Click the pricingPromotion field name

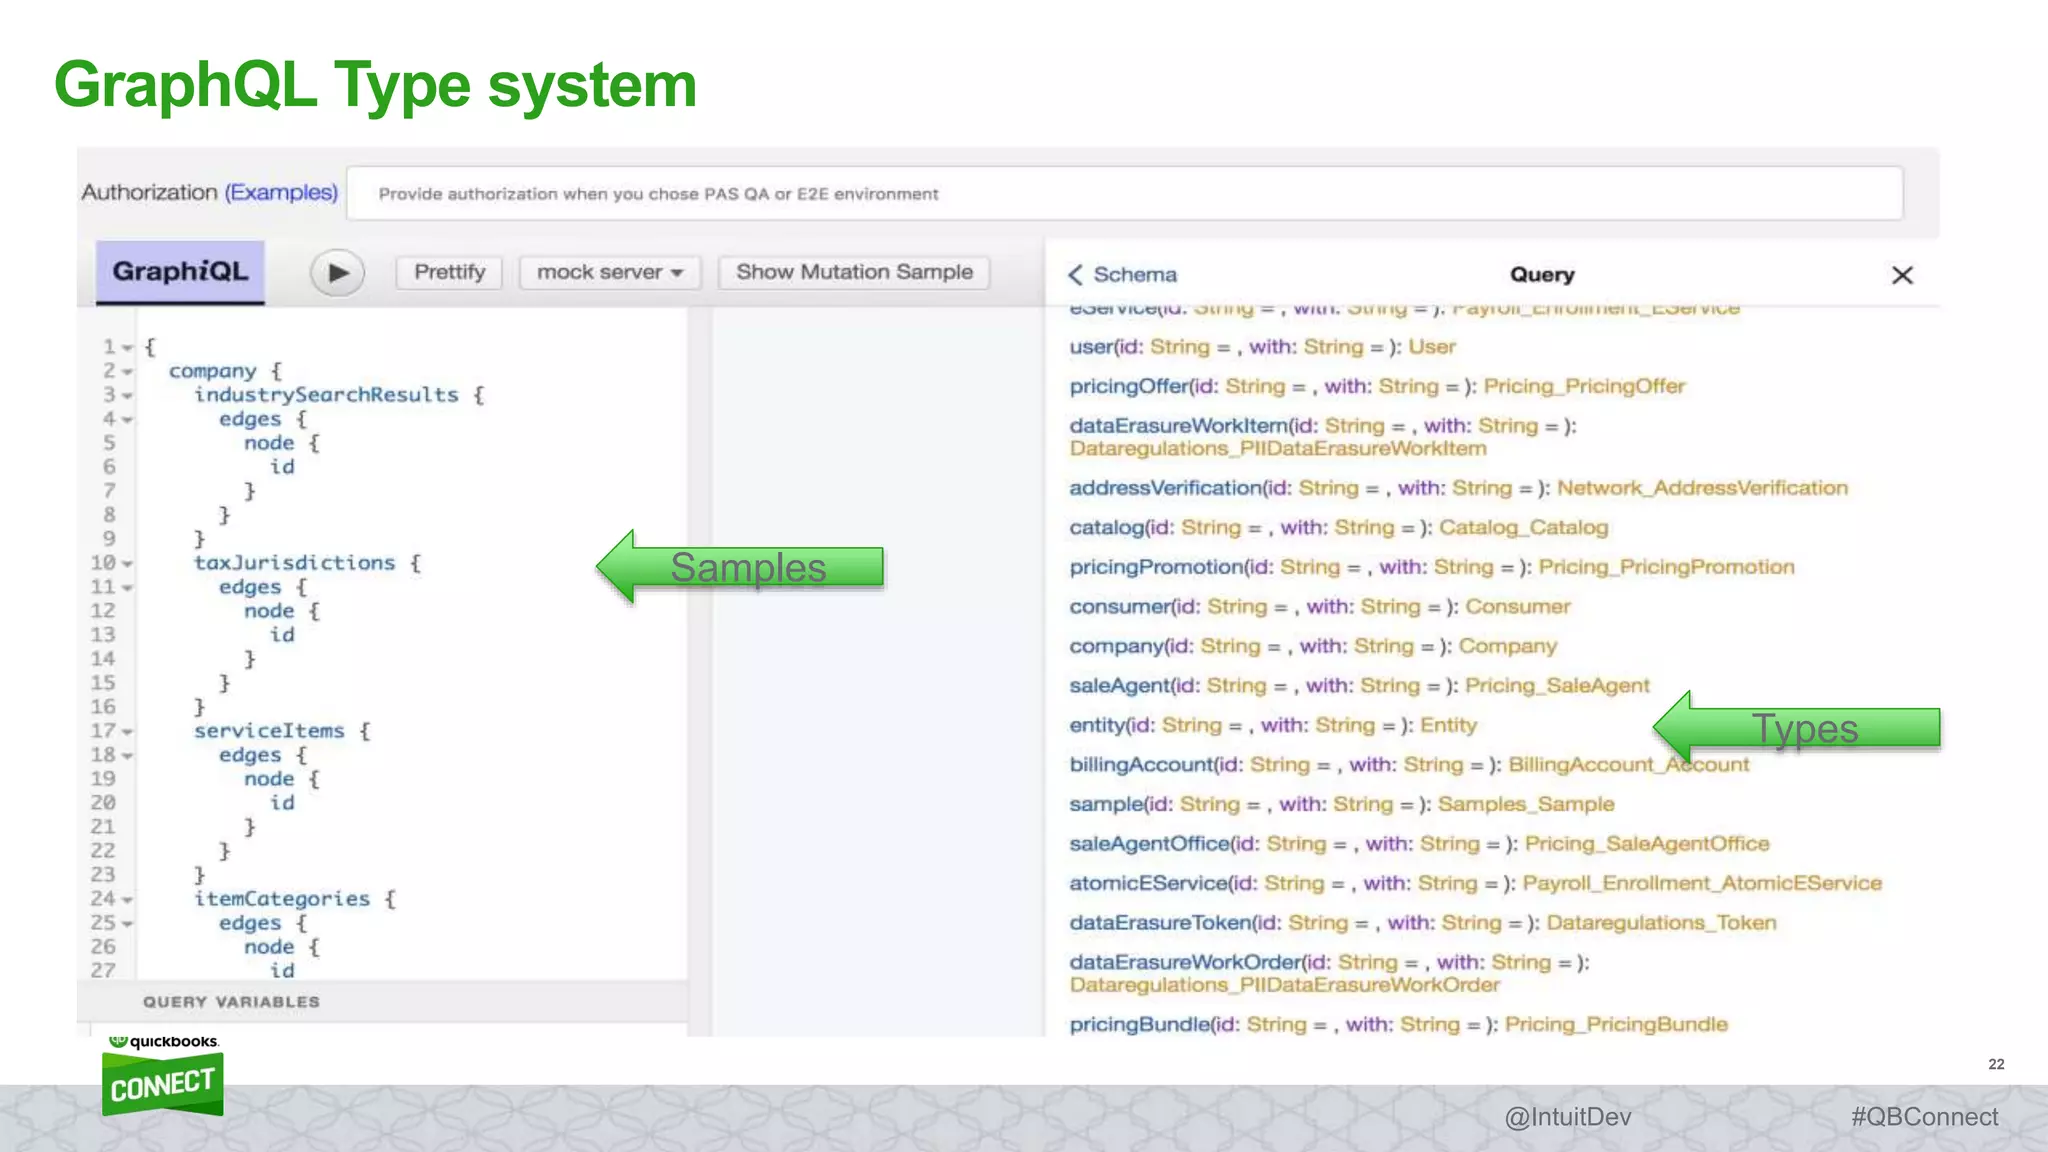[1156, 567]
